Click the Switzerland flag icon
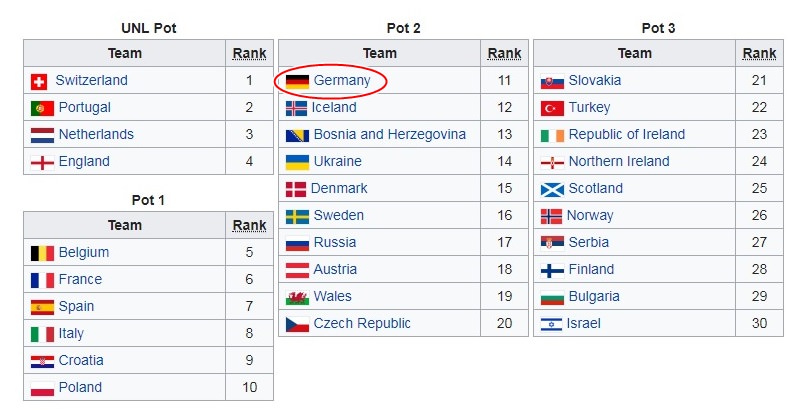Viewport: 807px width, 417px height. pyautogui.click(x=39, y=81)
